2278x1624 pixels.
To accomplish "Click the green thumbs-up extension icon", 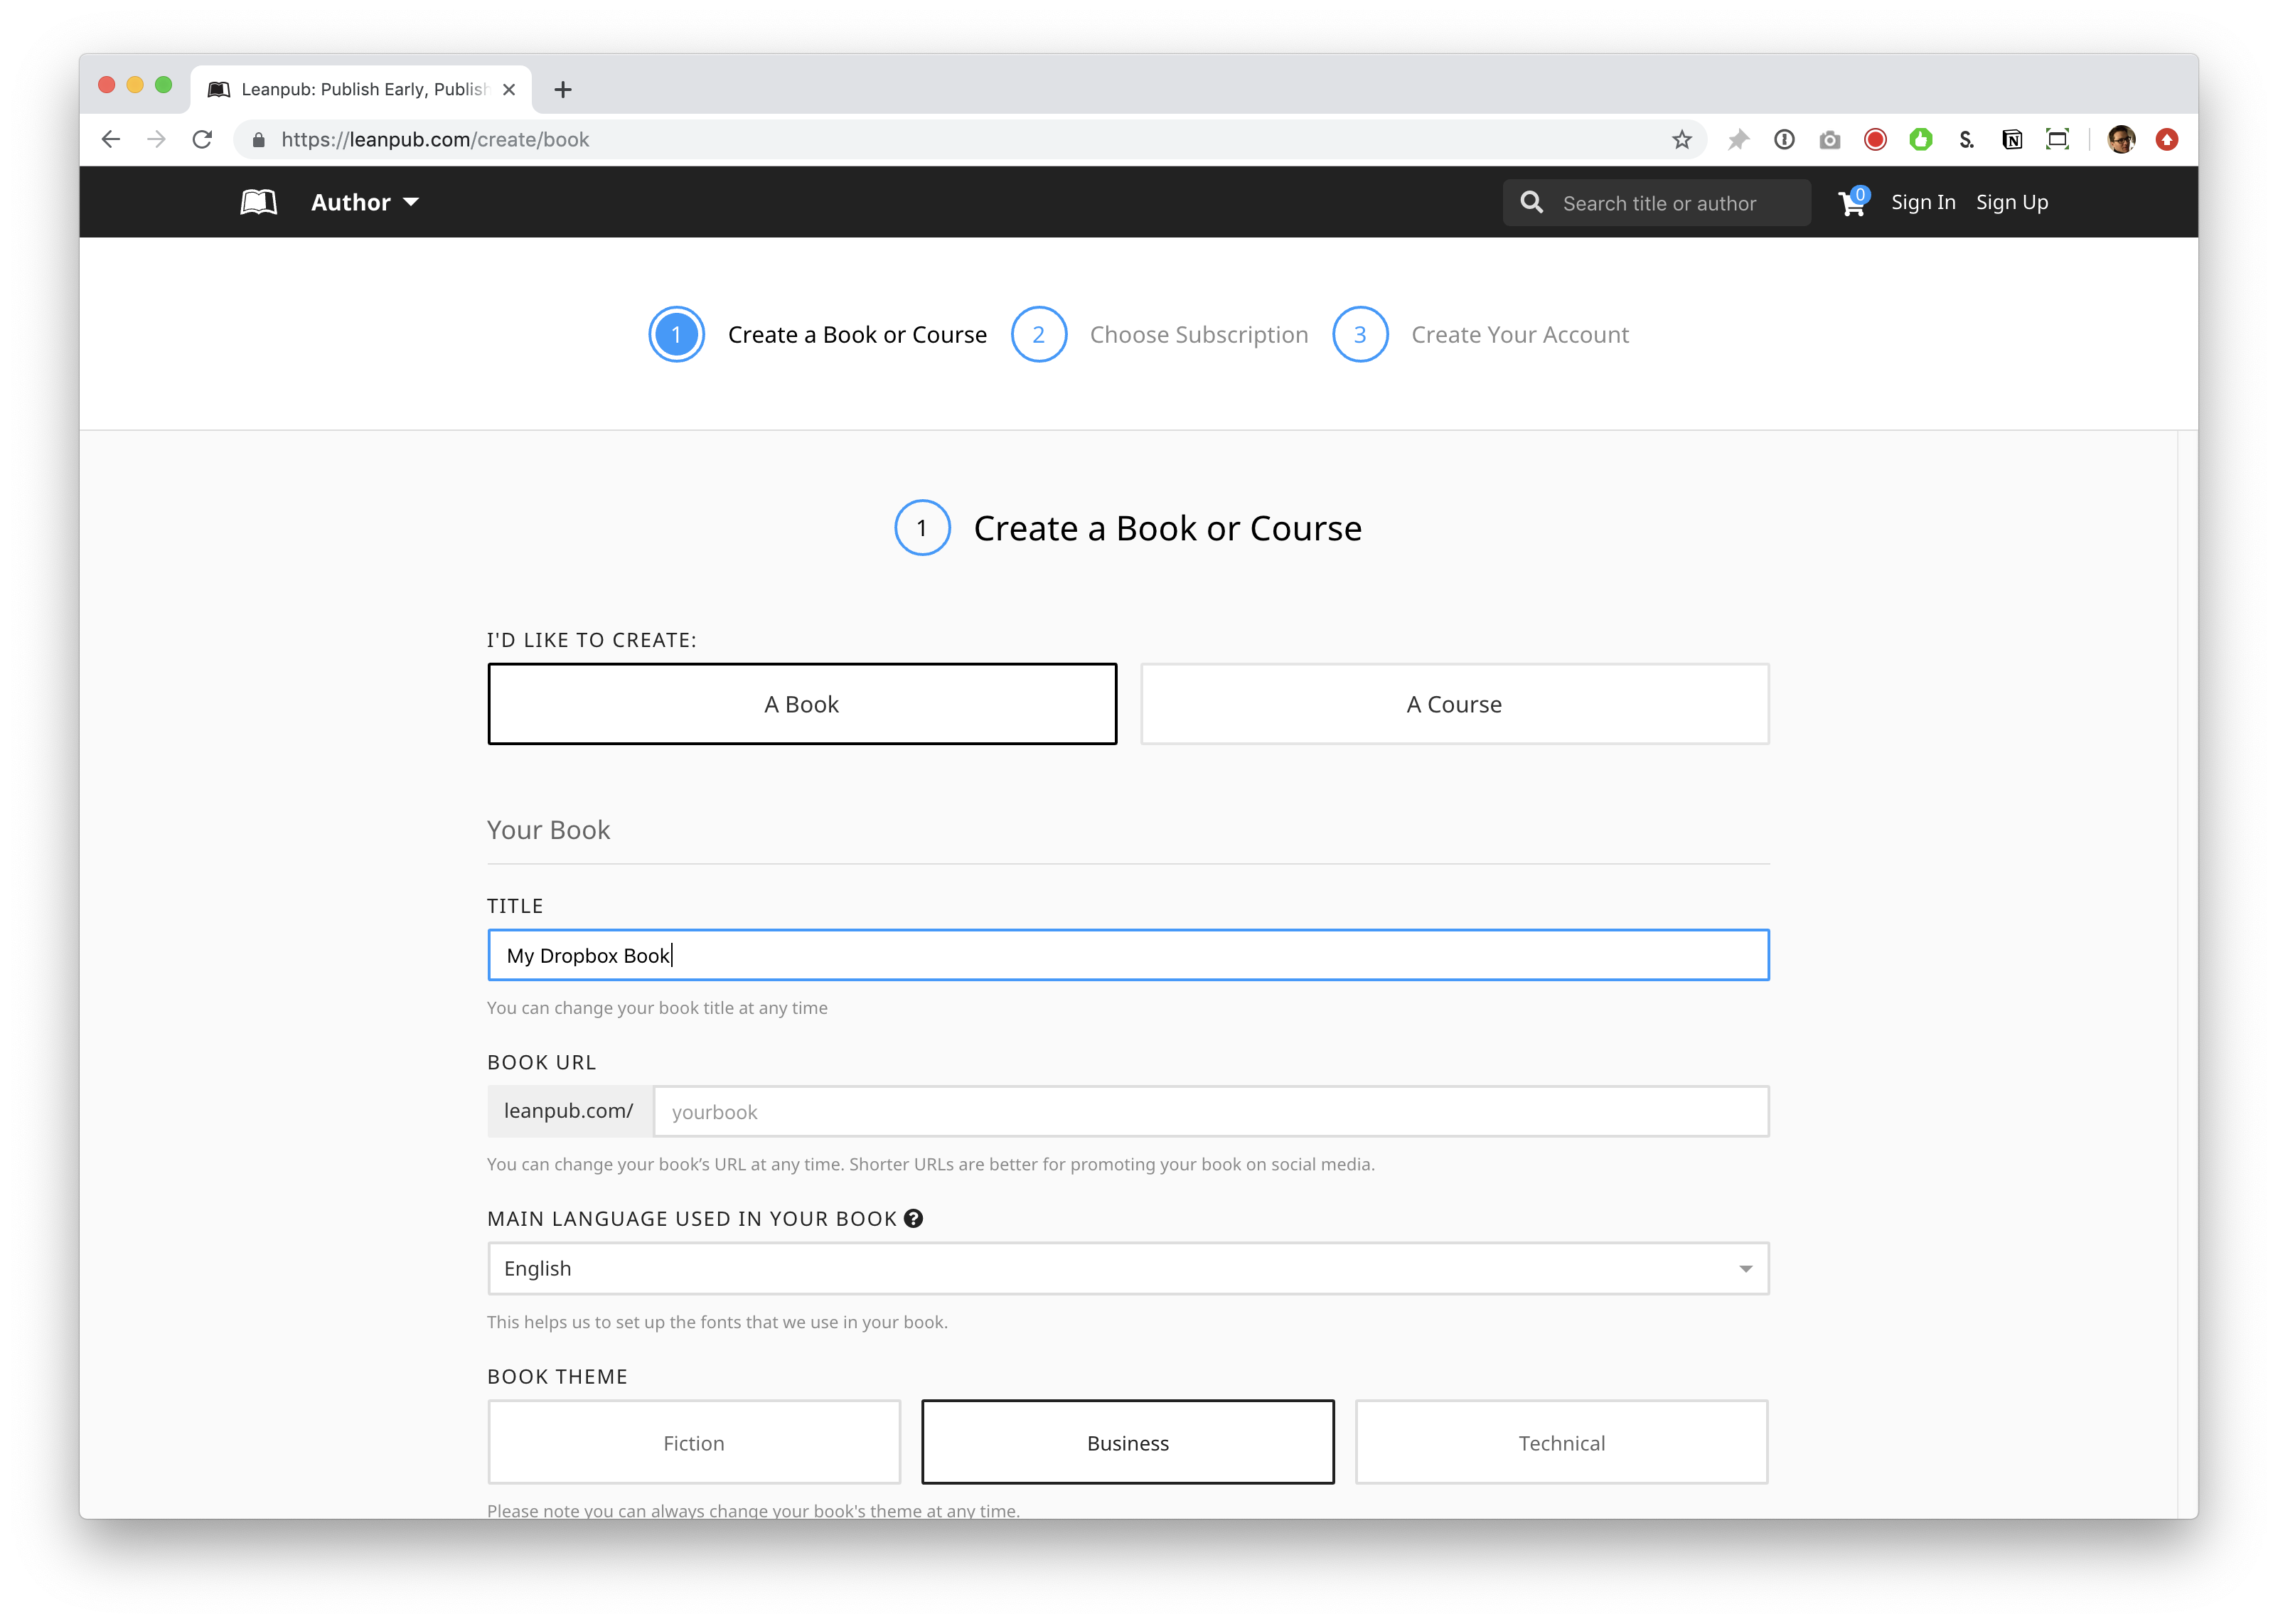I will [x=1920, y=140].
